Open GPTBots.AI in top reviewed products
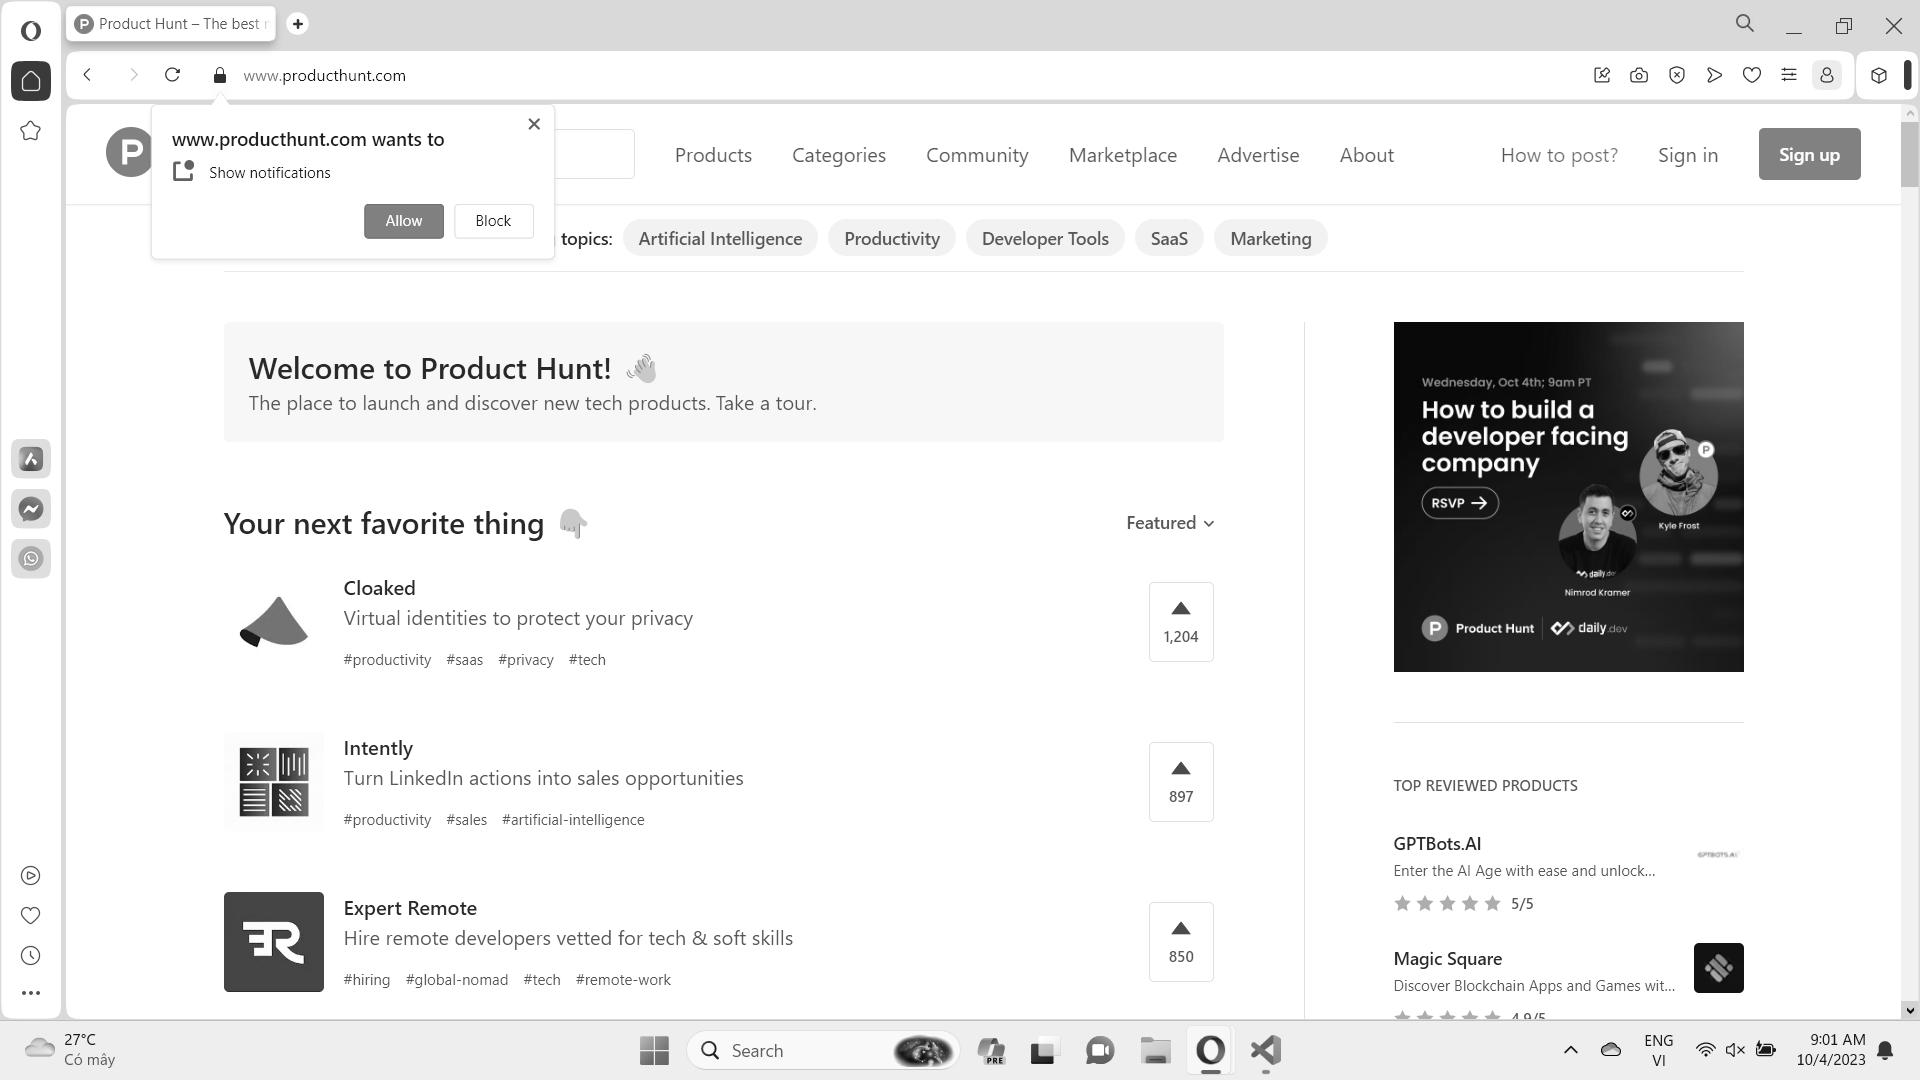 click(1437, 844)
